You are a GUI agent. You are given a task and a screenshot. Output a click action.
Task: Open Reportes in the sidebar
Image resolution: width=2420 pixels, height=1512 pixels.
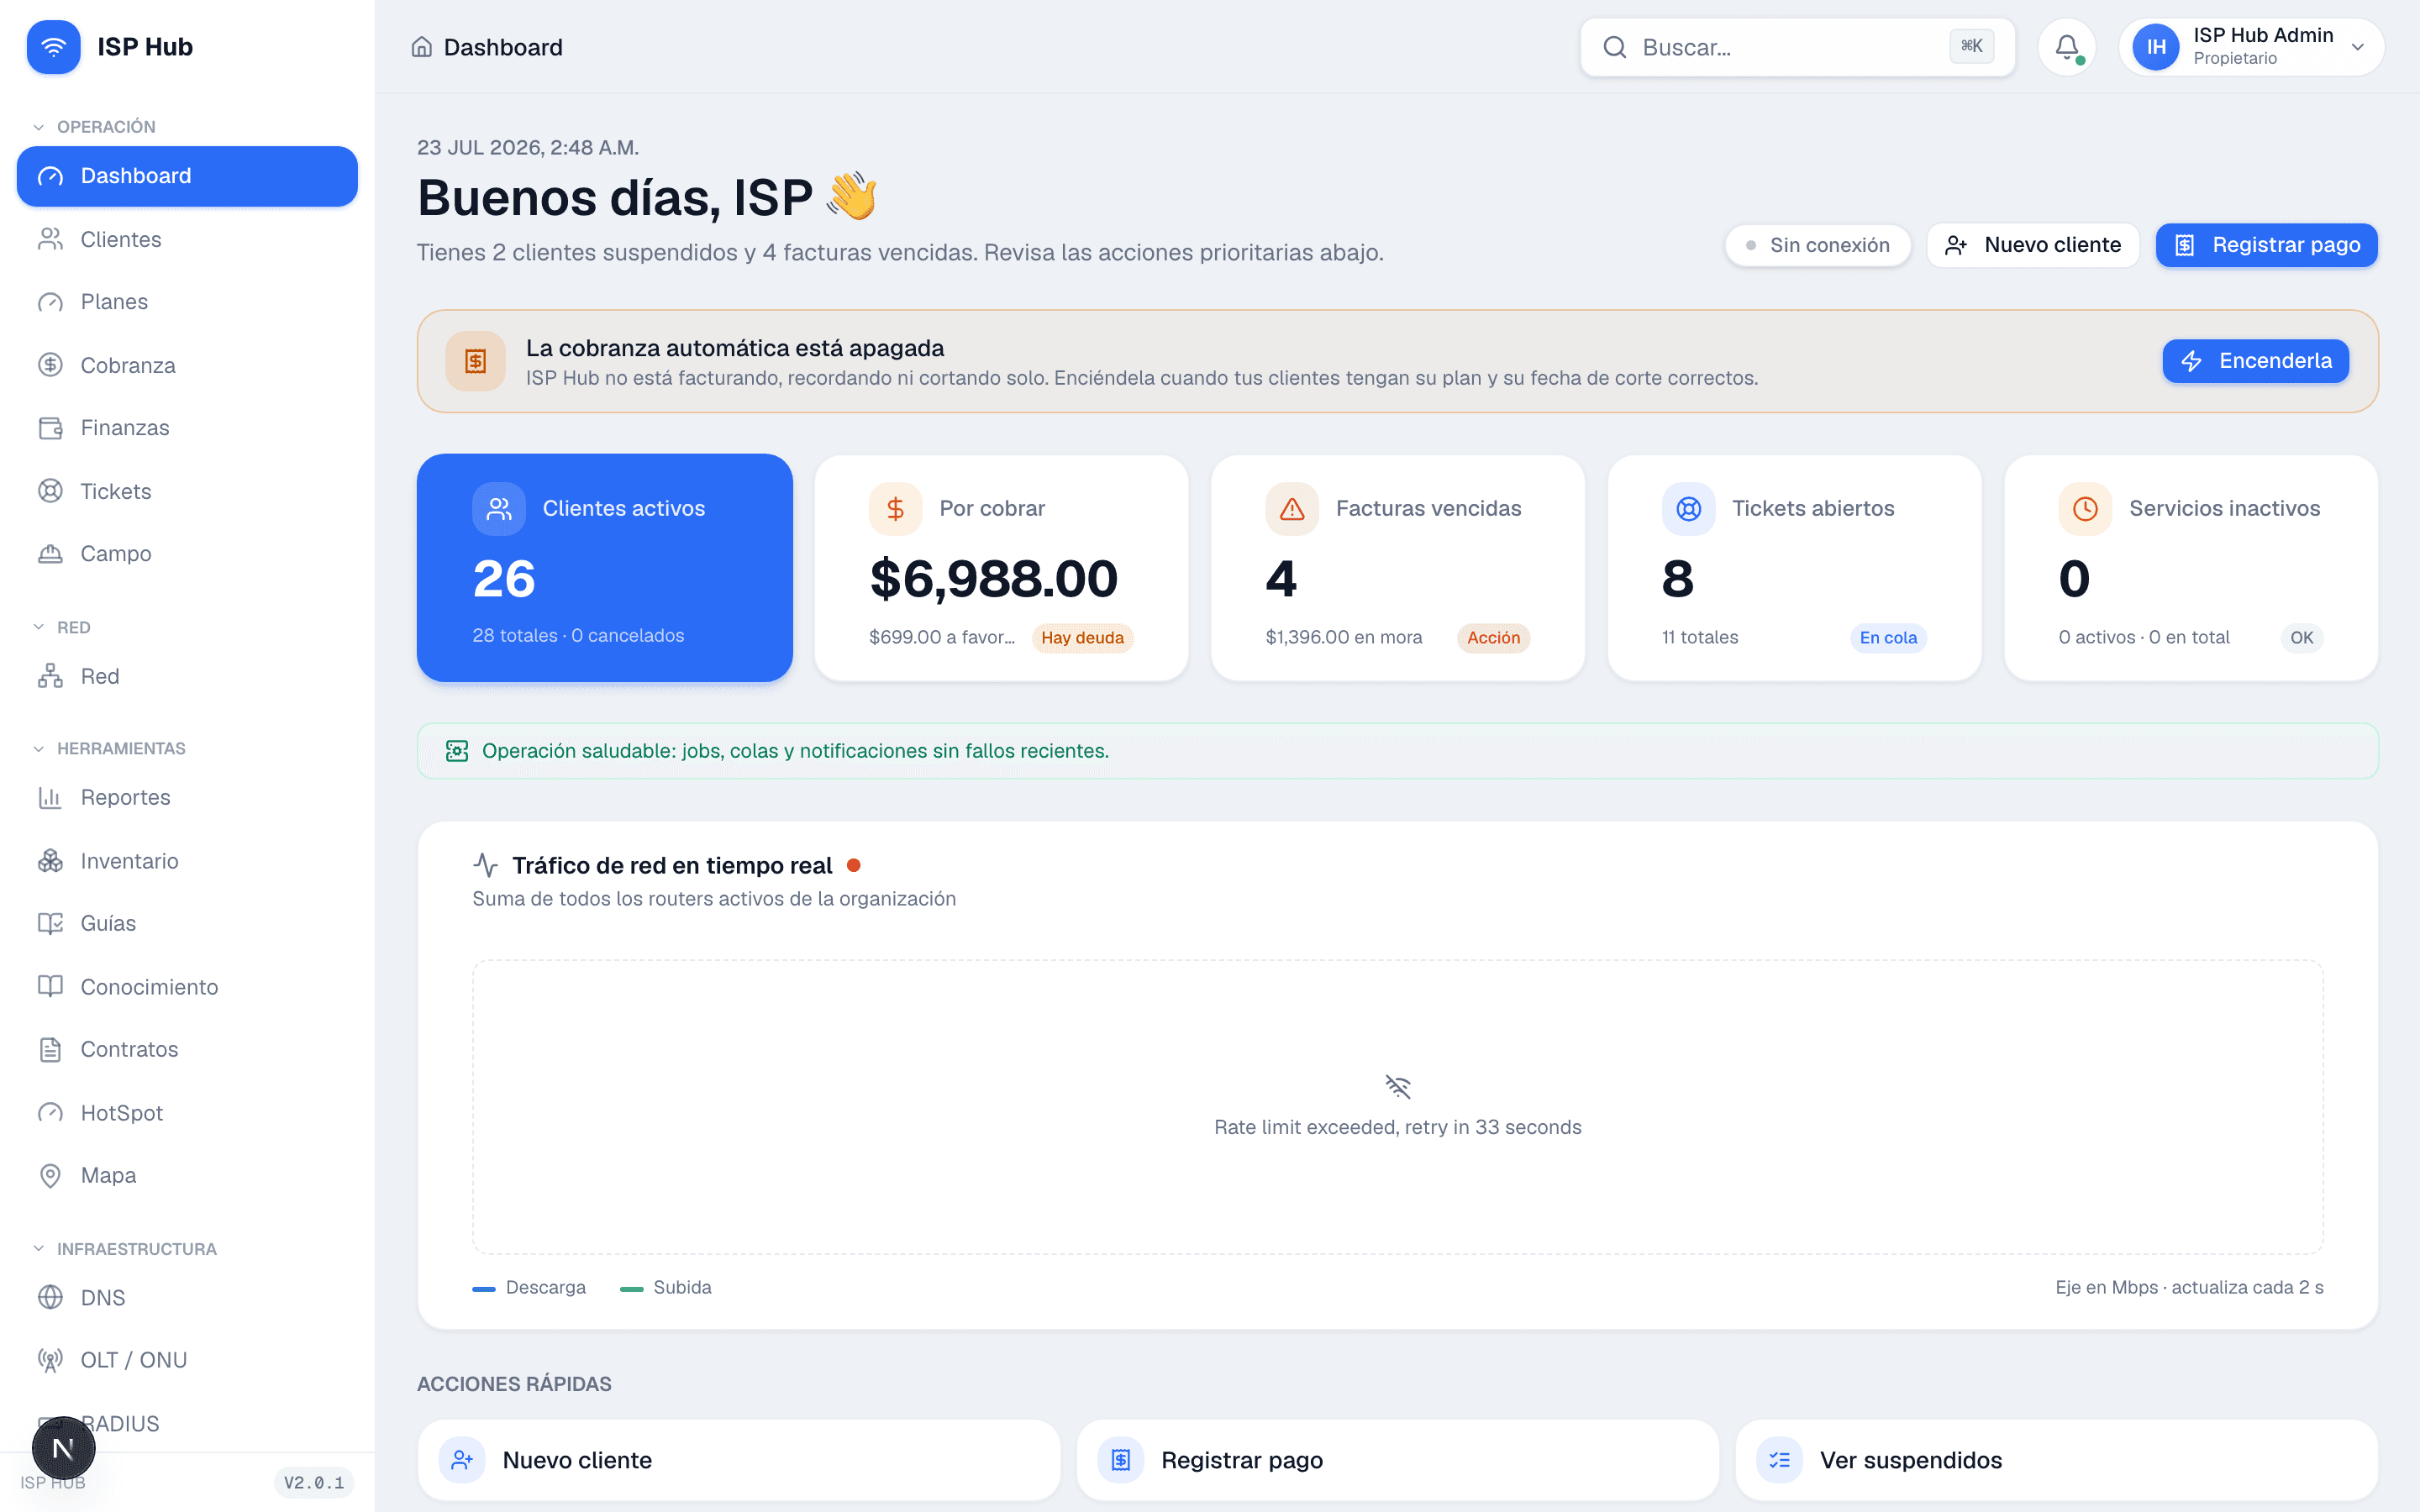pyautogui.click(x=187, y=797)
